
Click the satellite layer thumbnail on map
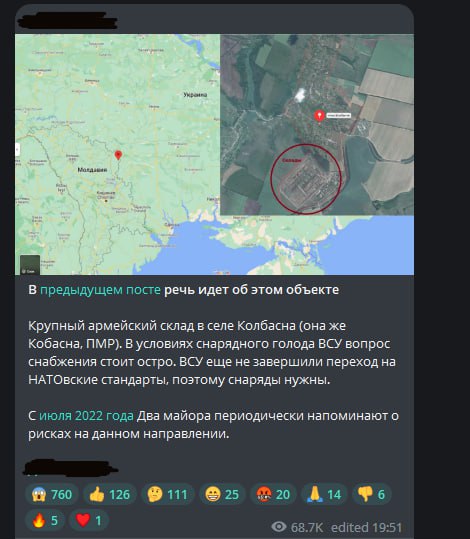[30, 264]
